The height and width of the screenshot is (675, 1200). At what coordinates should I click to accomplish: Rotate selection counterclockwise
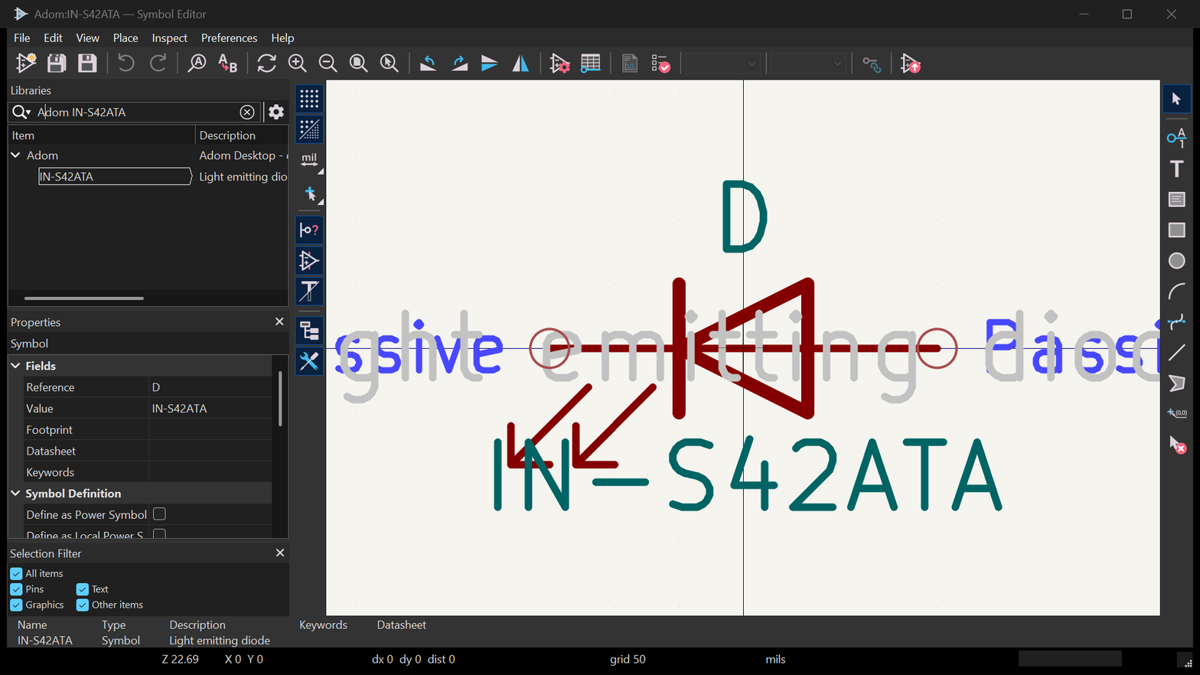[x=428, y=63]
